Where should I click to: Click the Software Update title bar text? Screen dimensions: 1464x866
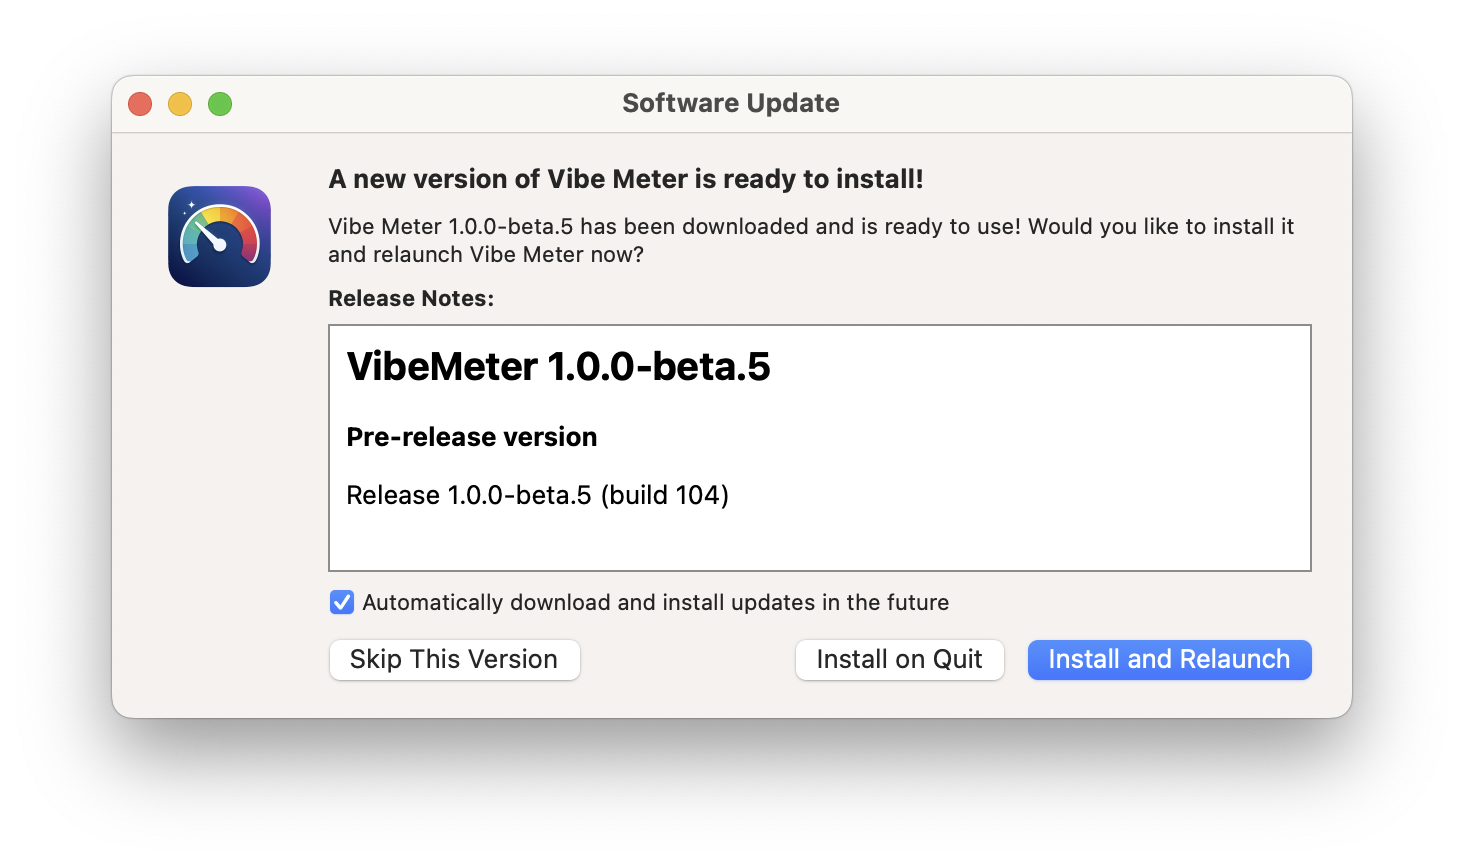click(x=731, y=103)
